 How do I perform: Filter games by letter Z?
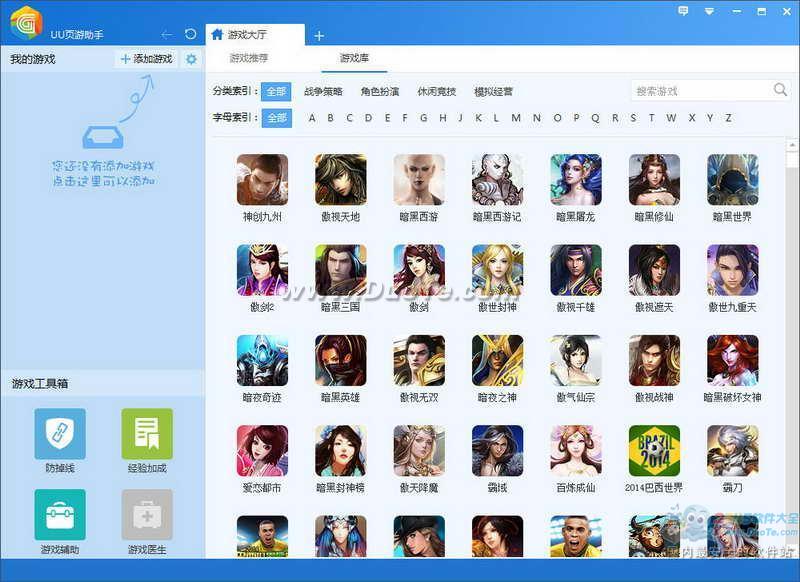[x=729, y=118]
